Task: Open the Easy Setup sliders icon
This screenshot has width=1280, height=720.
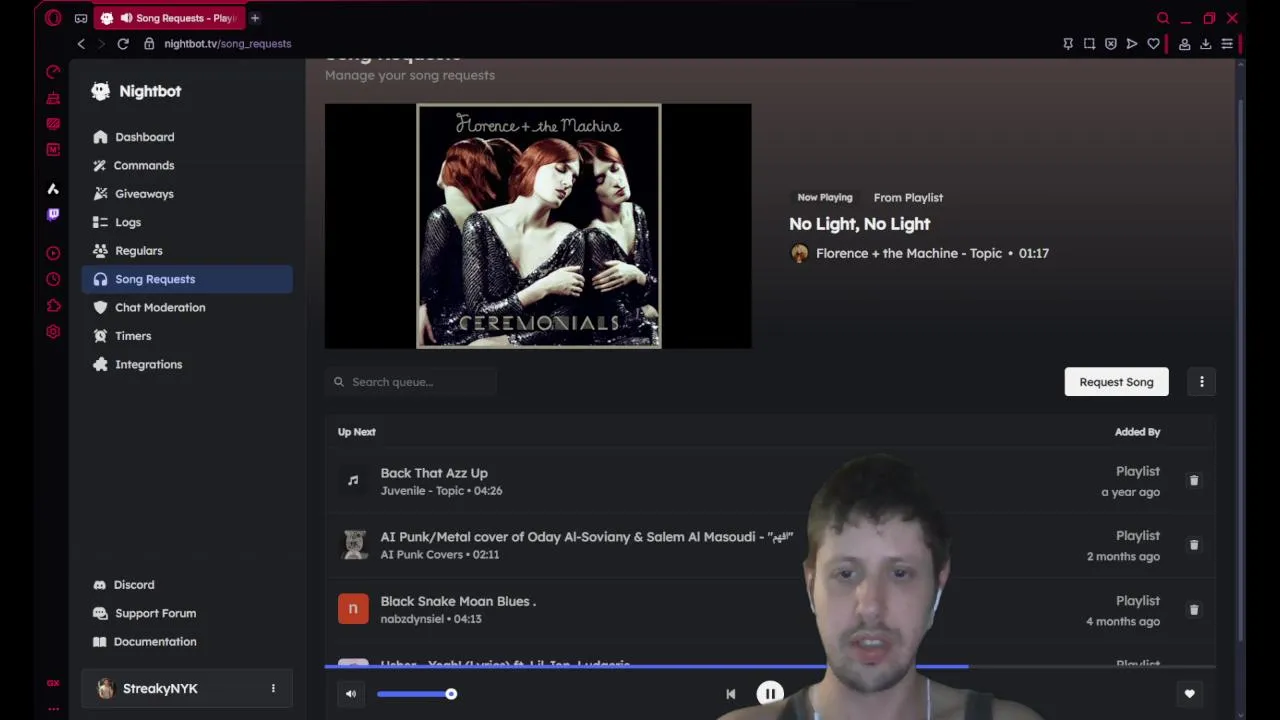Action: pyautogui.click(x=1227, y=44)
